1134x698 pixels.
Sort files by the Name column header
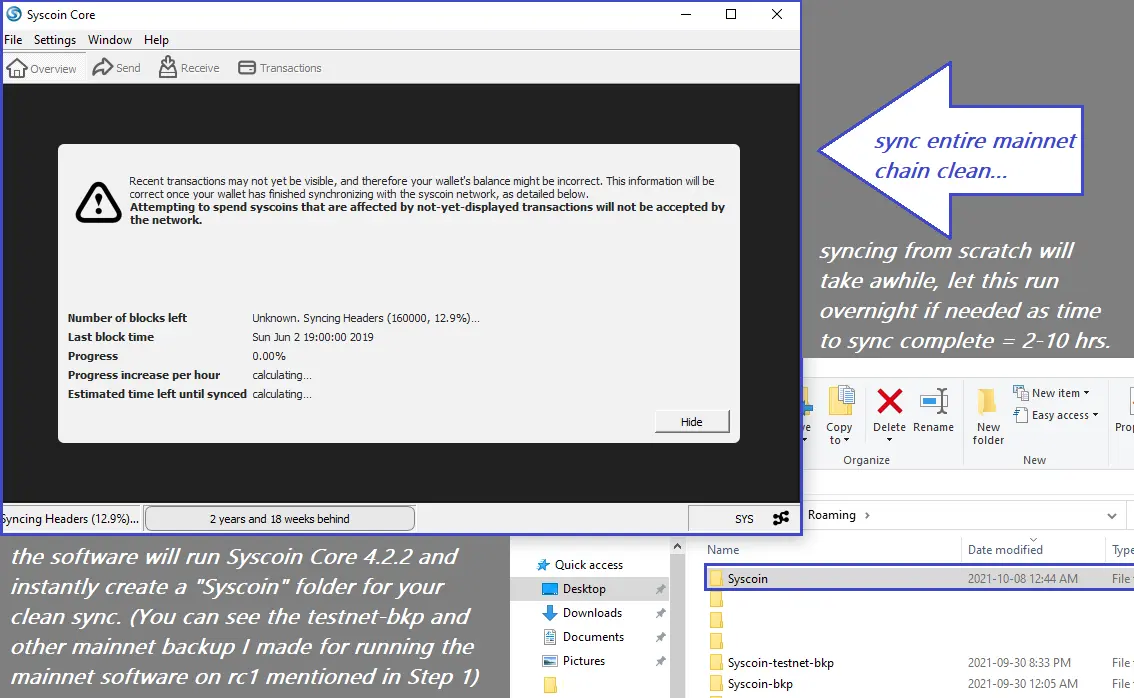723,550
